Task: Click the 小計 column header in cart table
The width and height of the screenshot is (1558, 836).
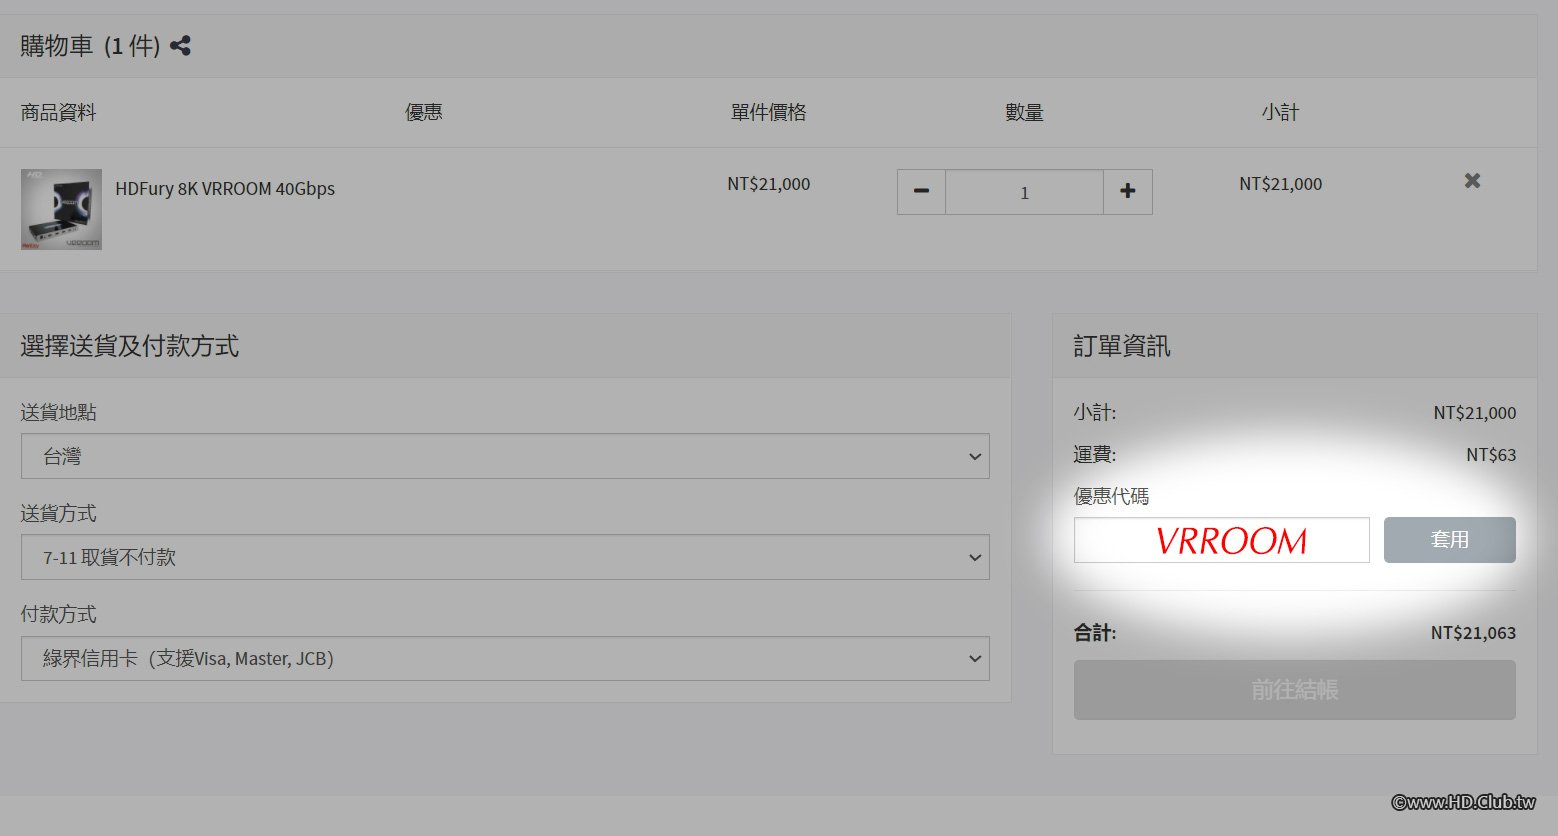Action: (x=1280, y=112)
